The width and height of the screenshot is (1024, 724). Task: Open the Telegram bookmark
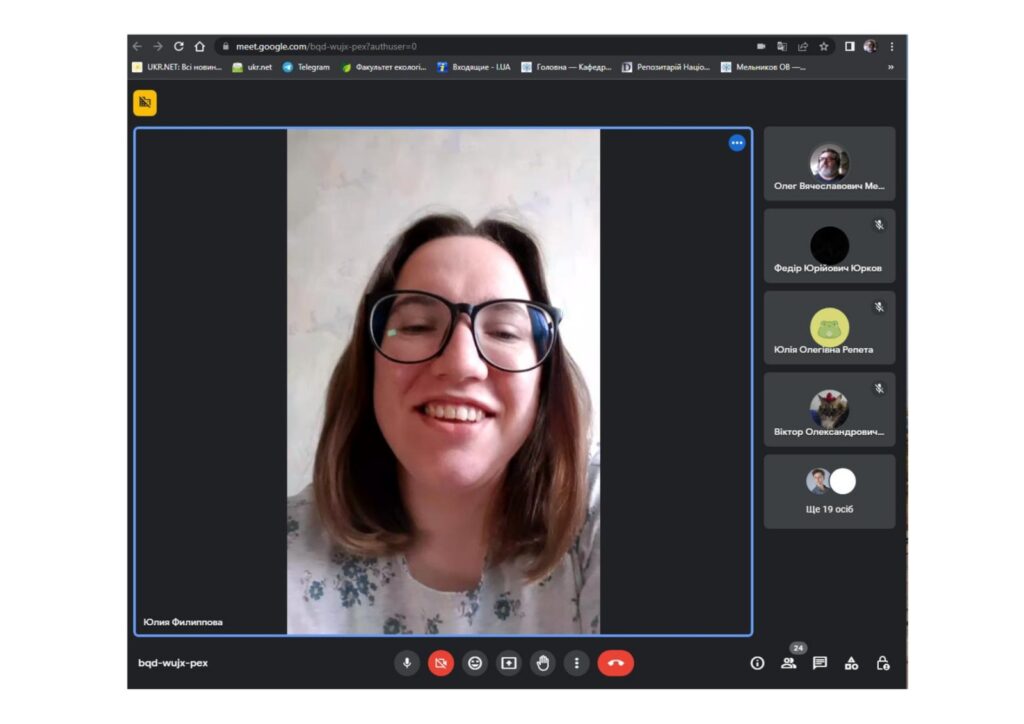306,67
